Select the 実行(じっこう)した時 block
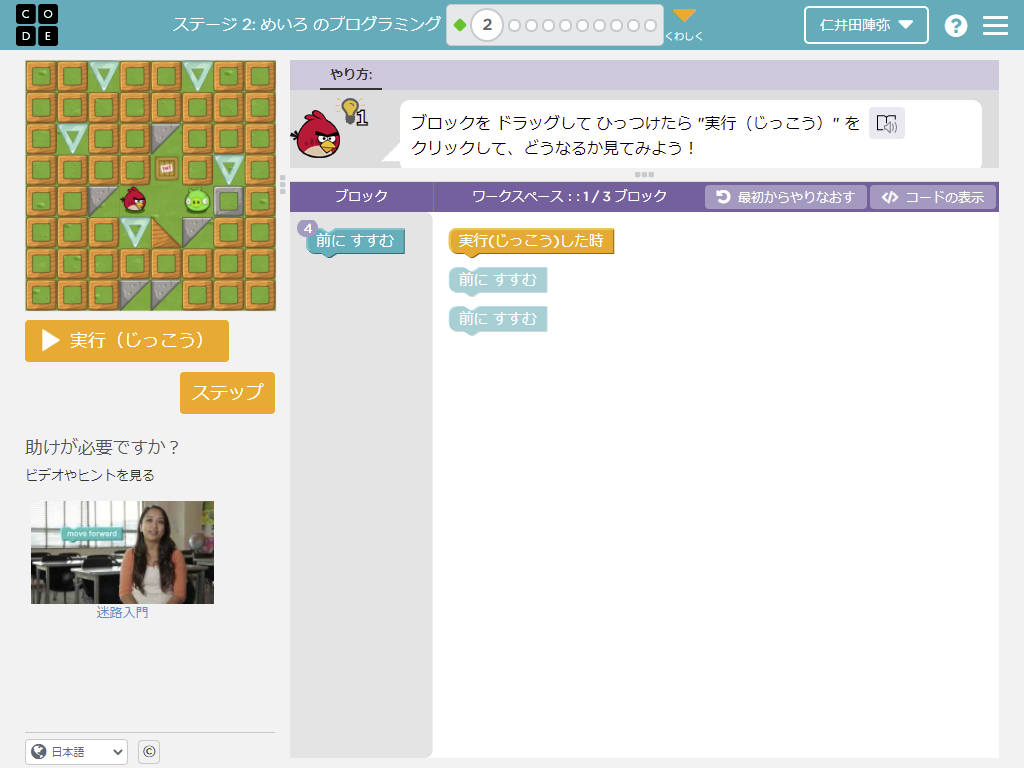Viewport: 1024px width, 768px height. [531, 241]
